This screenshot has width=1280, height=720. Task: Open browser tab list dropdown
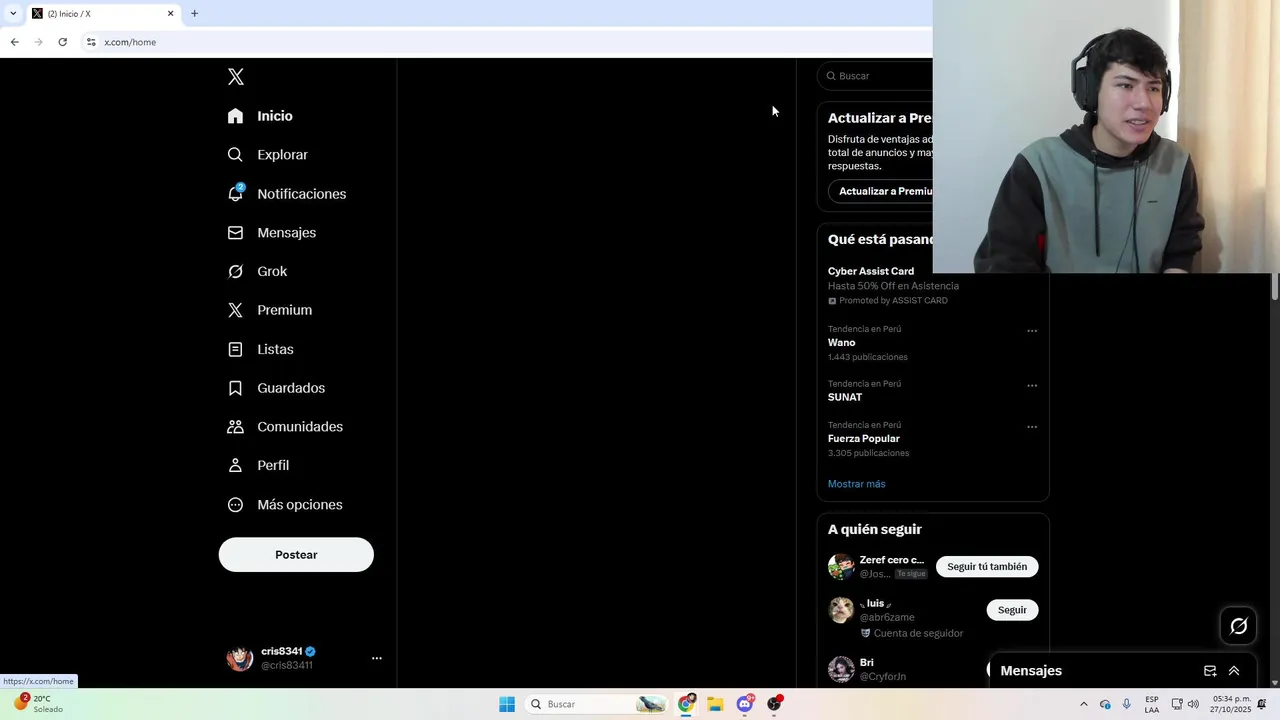click(x=12, y=13)
